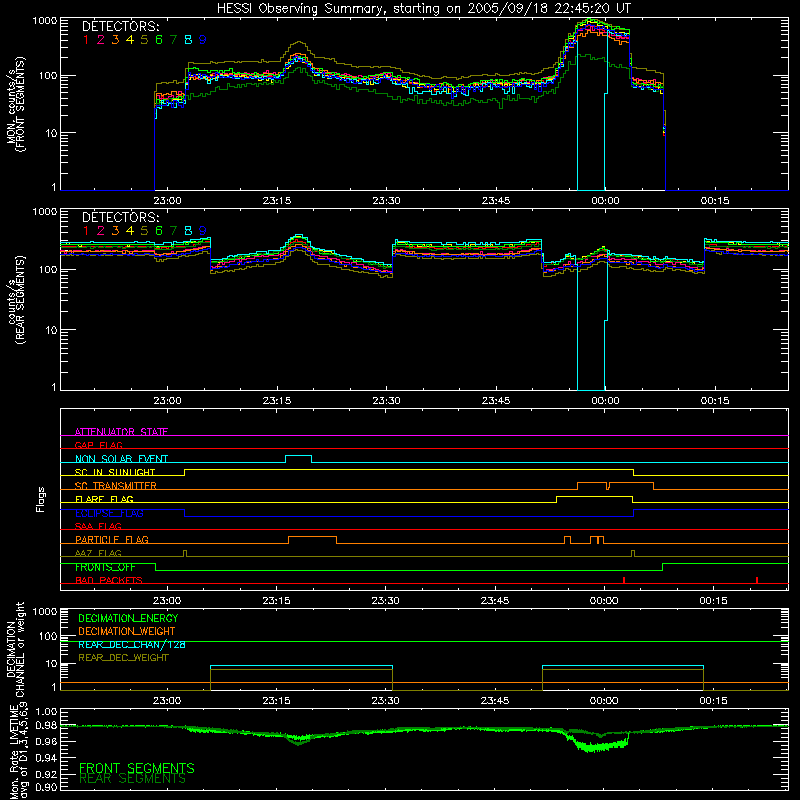Click the 23:30 tick label under the Flags panel
This screenshot has height=800, width=800.
[x=385, y=601]
